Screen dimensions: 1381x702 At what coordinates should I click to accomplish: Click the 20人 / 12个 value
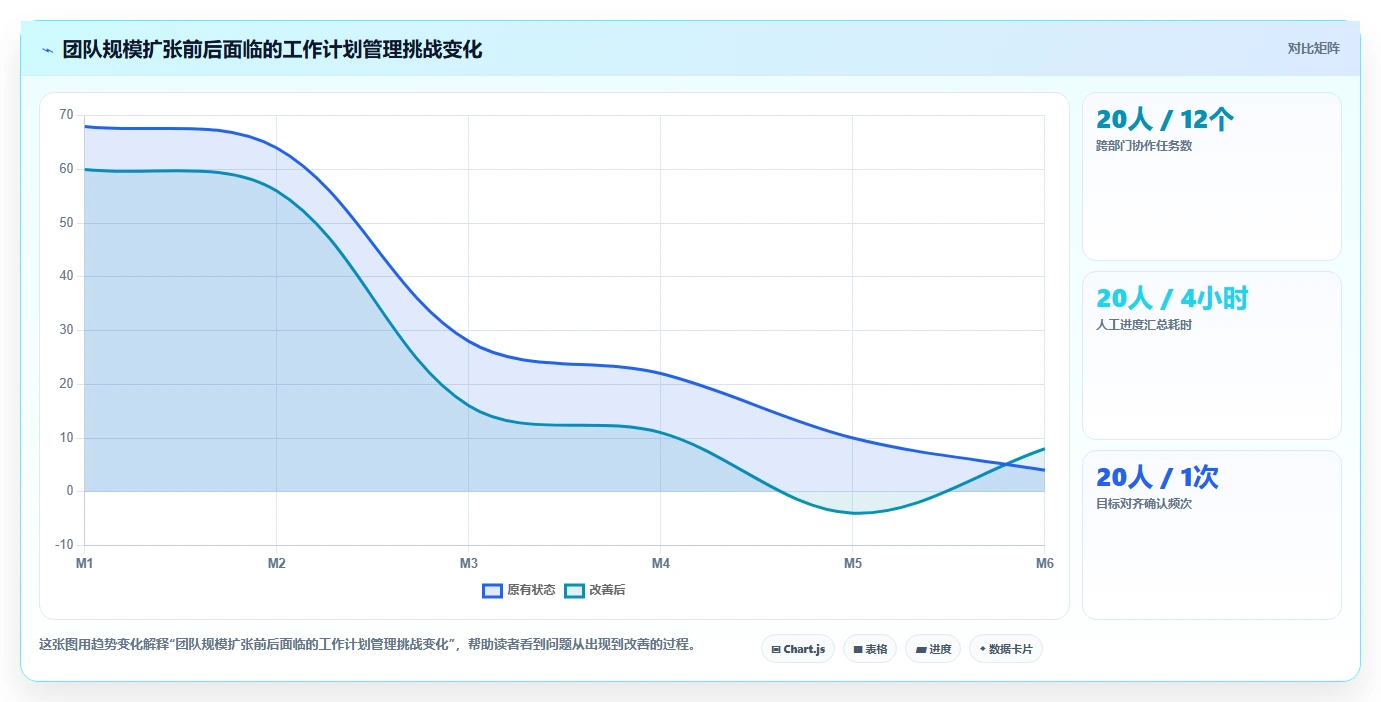point(1165,120)
